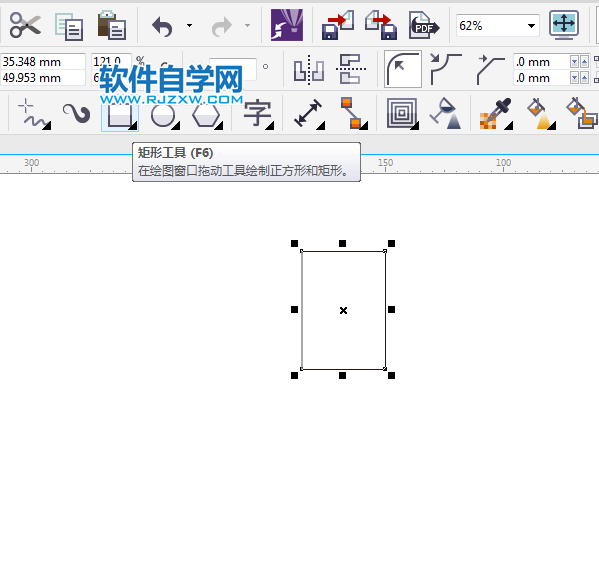Toggle chamfered corner type
The image size is (599, 561).
(x=491, y=69)
